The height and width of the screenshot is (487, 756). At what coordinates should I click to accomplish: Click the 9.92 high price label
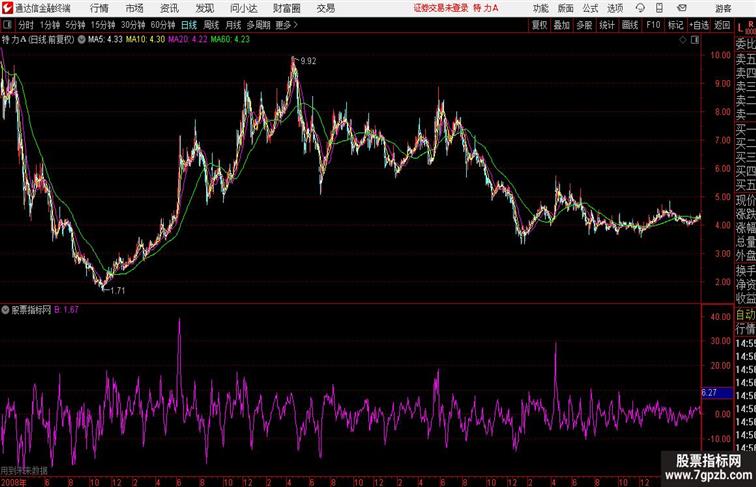click(x=308, y=61)
